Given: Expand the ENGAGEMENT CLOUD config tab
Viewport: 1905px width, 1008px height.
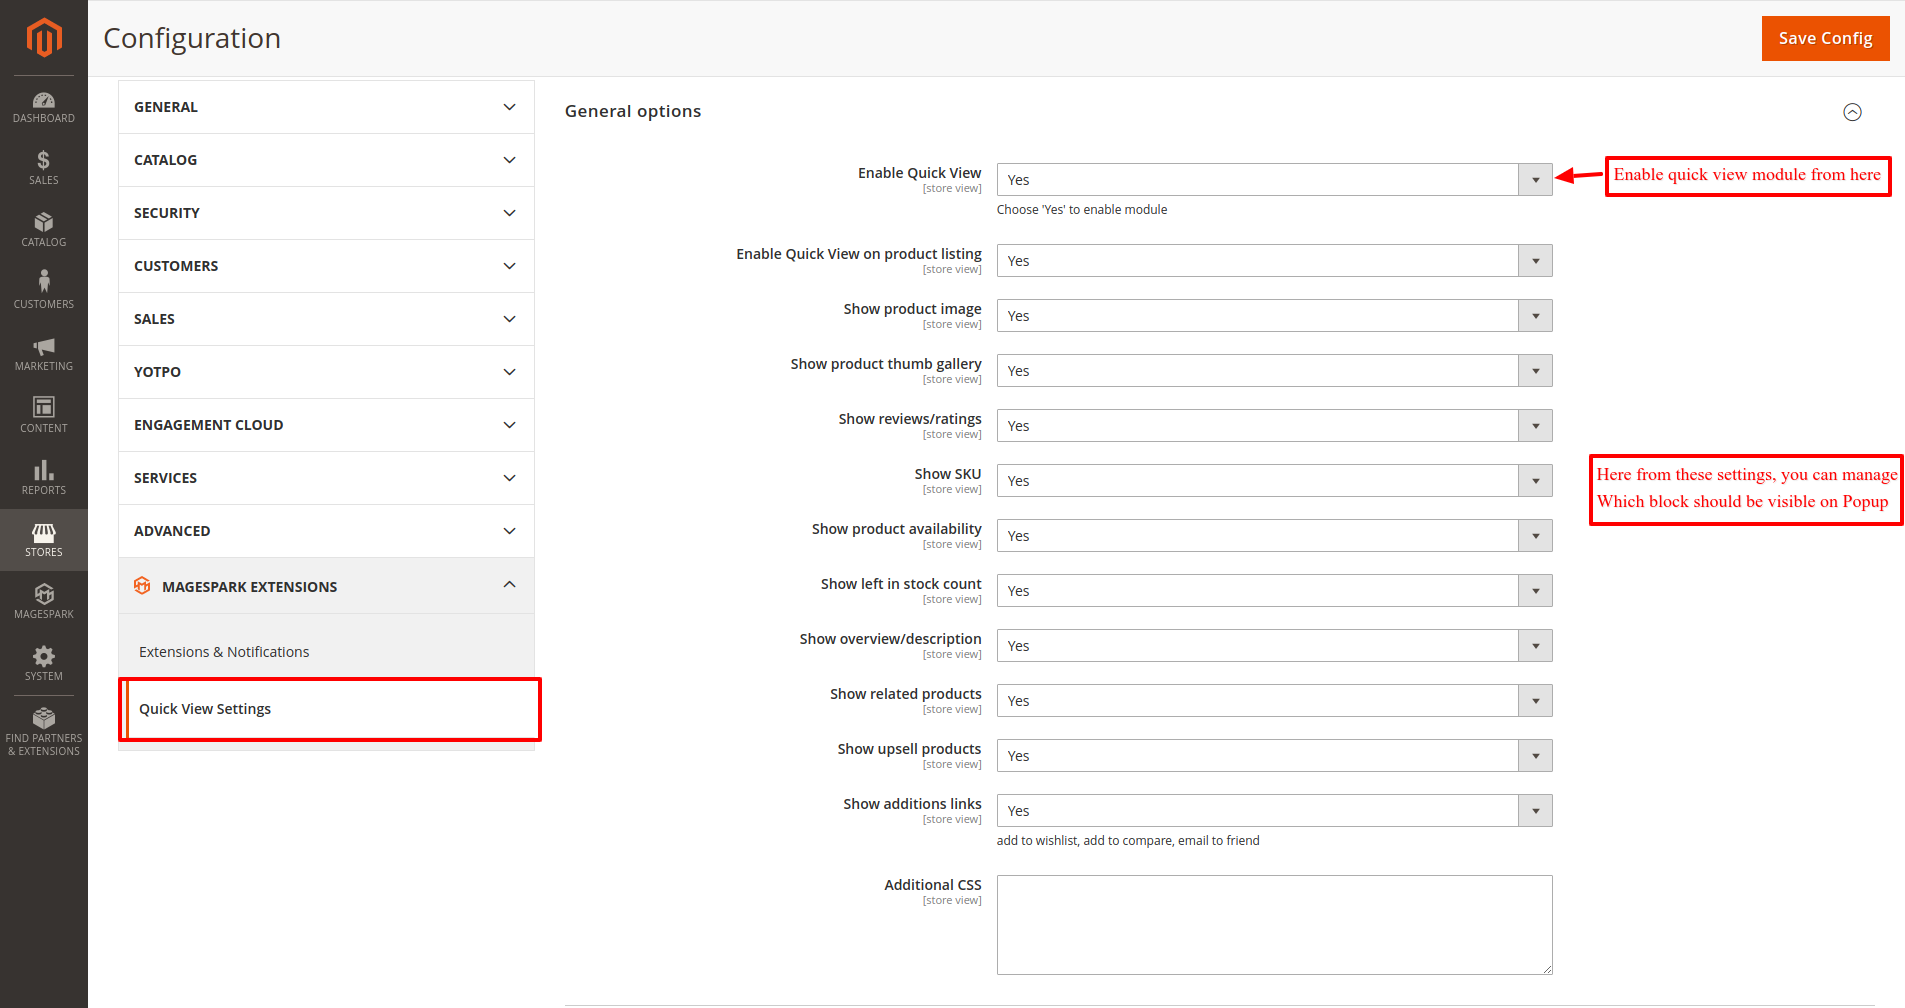Looking at the screenshot, I should (326, 425).
